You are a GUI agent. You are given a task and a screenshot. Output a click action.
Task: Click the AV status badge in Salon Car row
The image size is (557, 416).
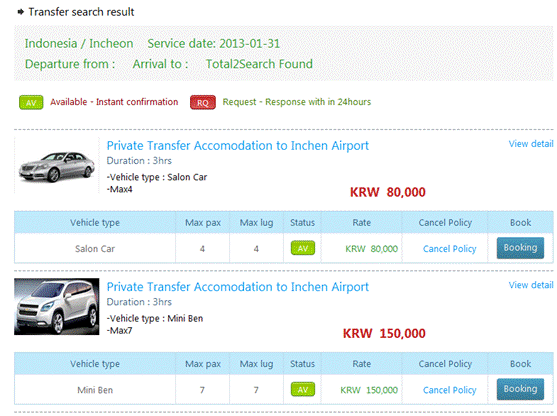pyautogui.click(x=303, y=248)
